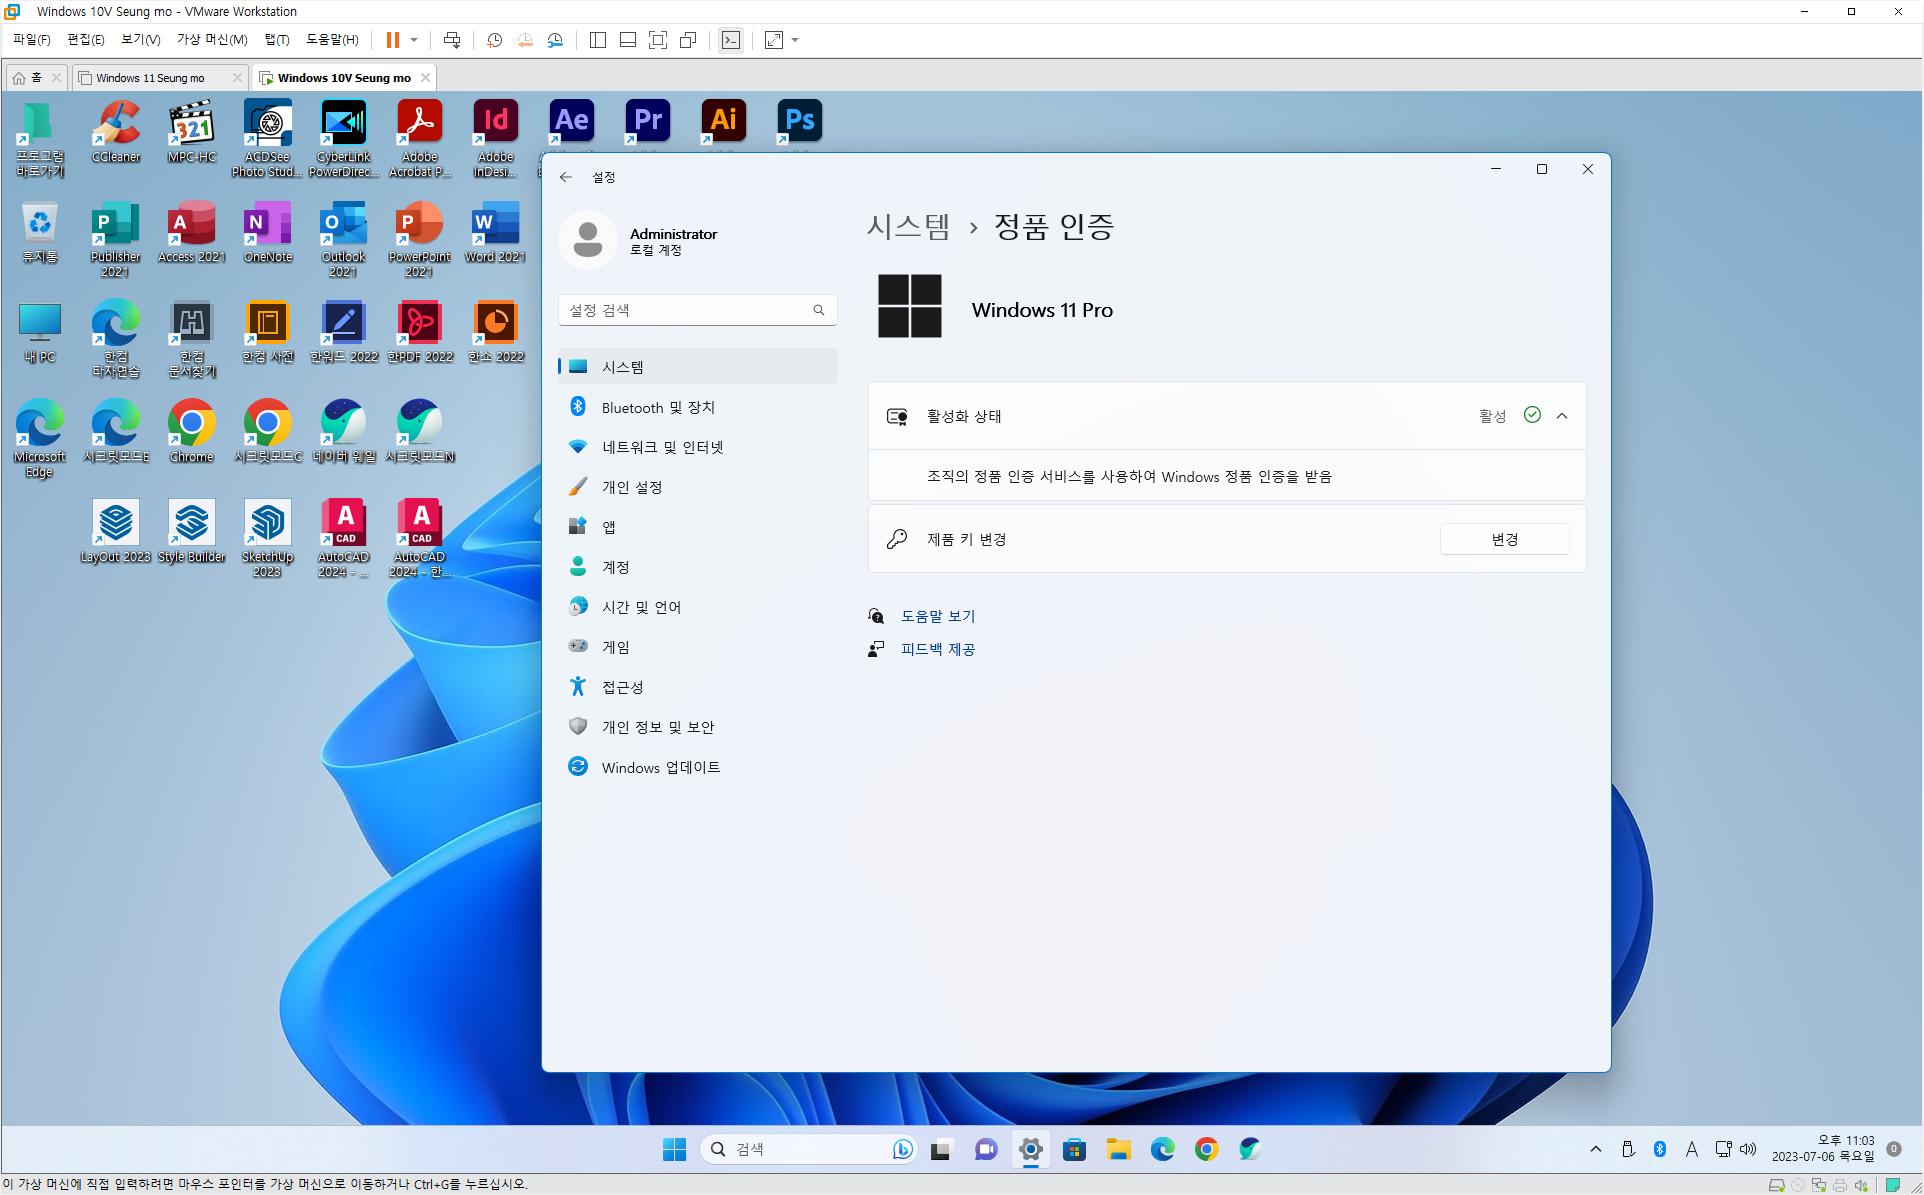The width and height of the screenshot is (1924, 1195).
Task: Click the Windows Start button
Action: coord(674,1150)
